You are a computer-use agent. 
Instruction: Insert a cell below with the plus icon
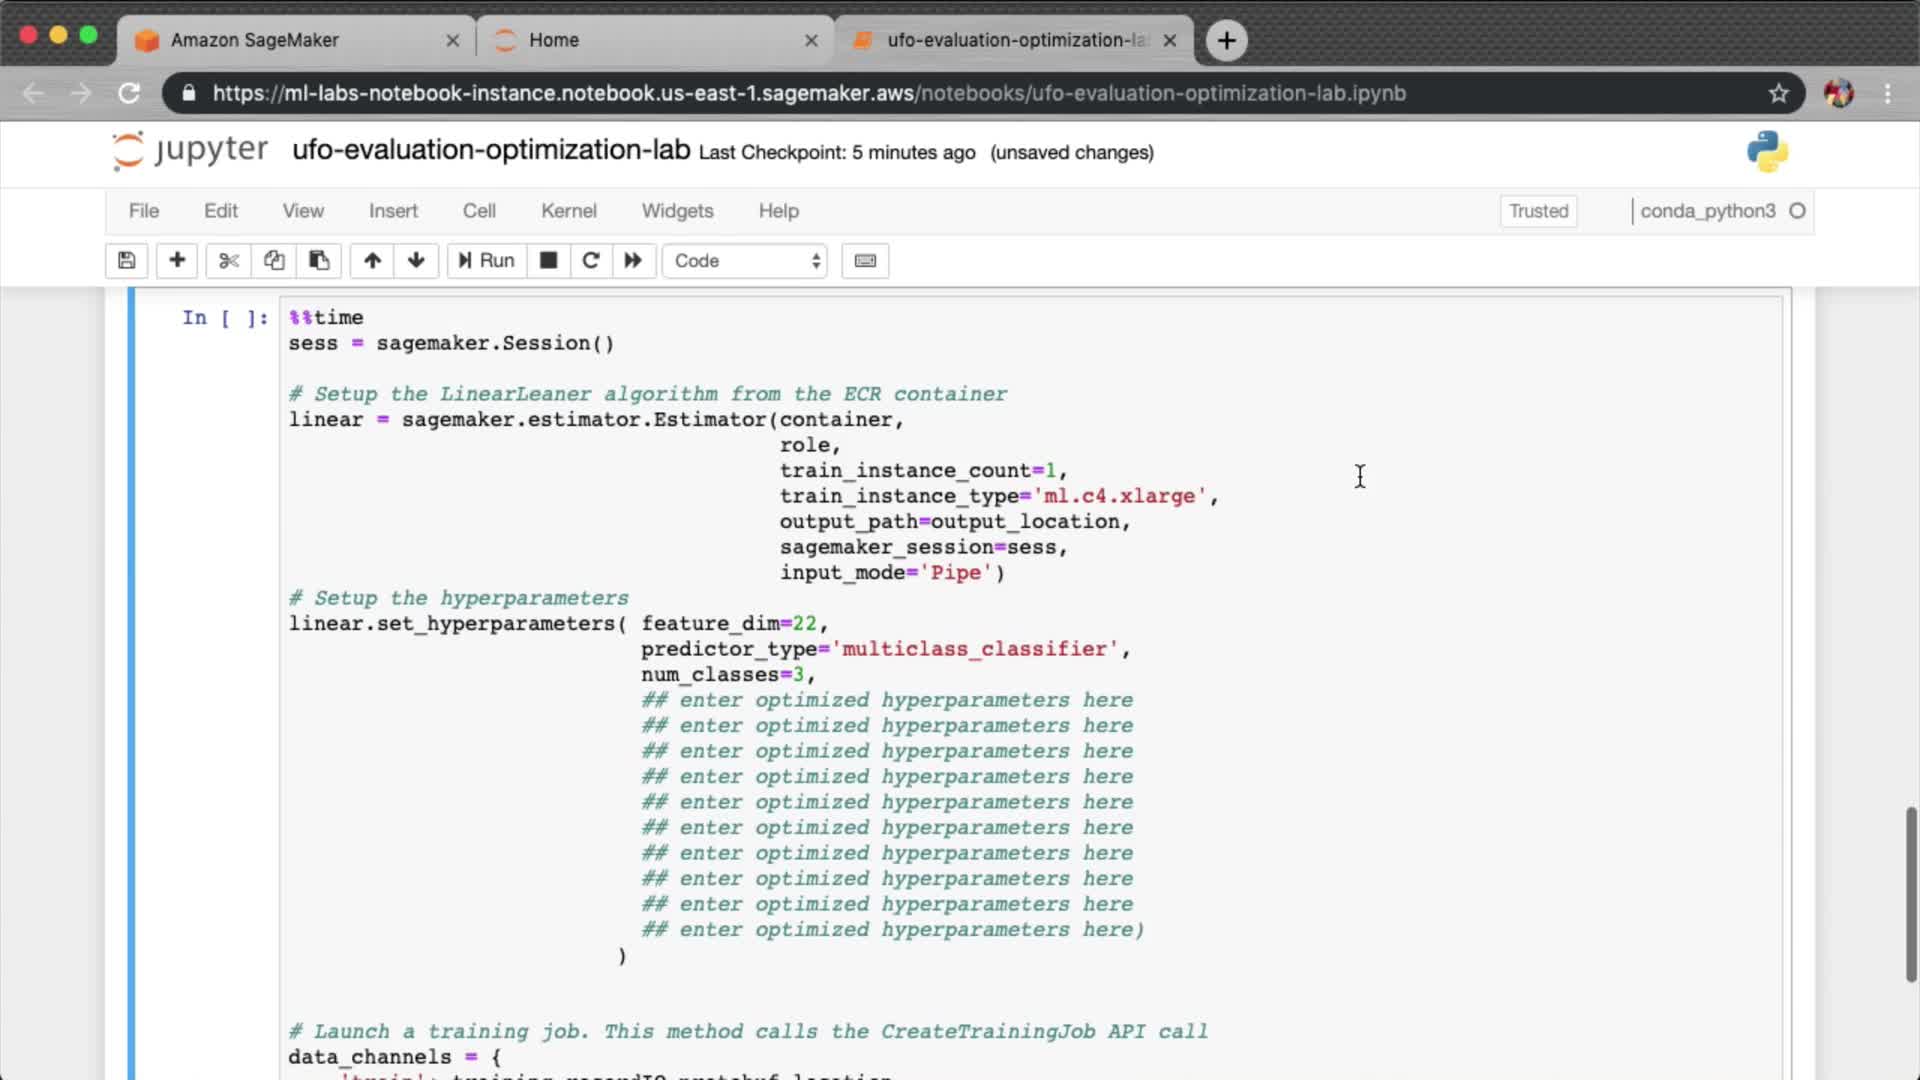pyautogui.click(x=177, y=261)
